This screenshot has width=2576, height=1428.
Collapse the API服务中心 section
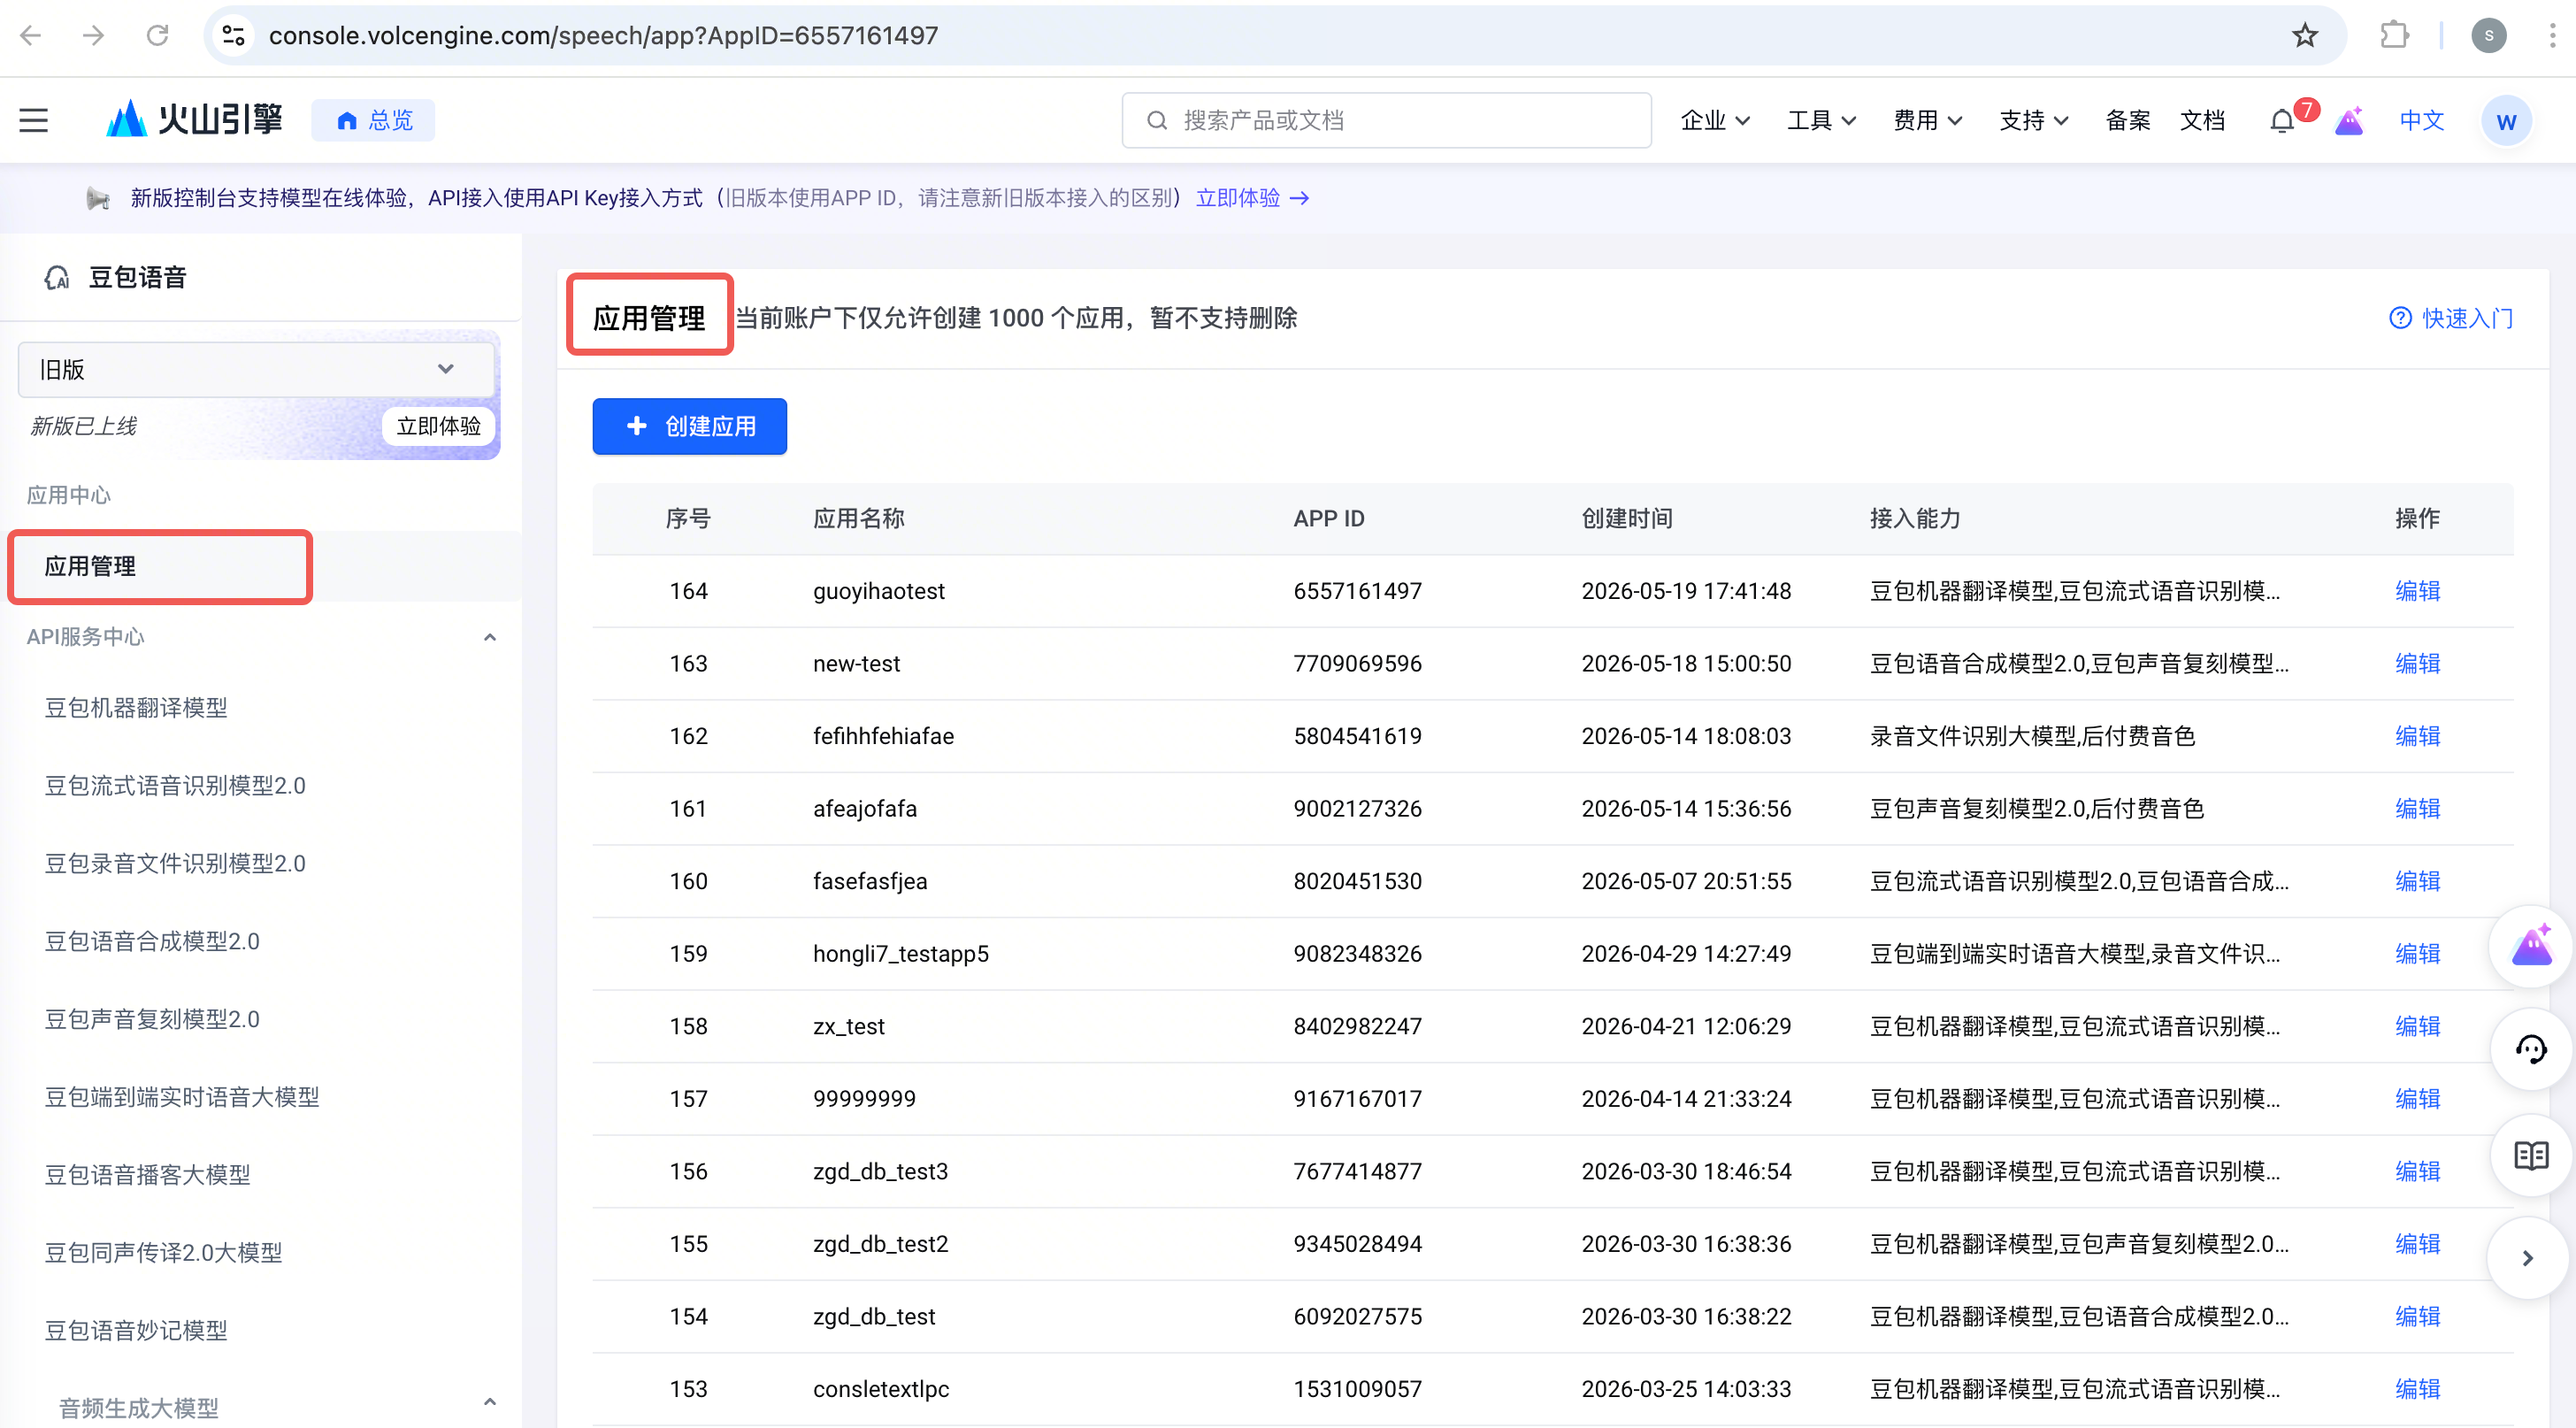(490, 637)
